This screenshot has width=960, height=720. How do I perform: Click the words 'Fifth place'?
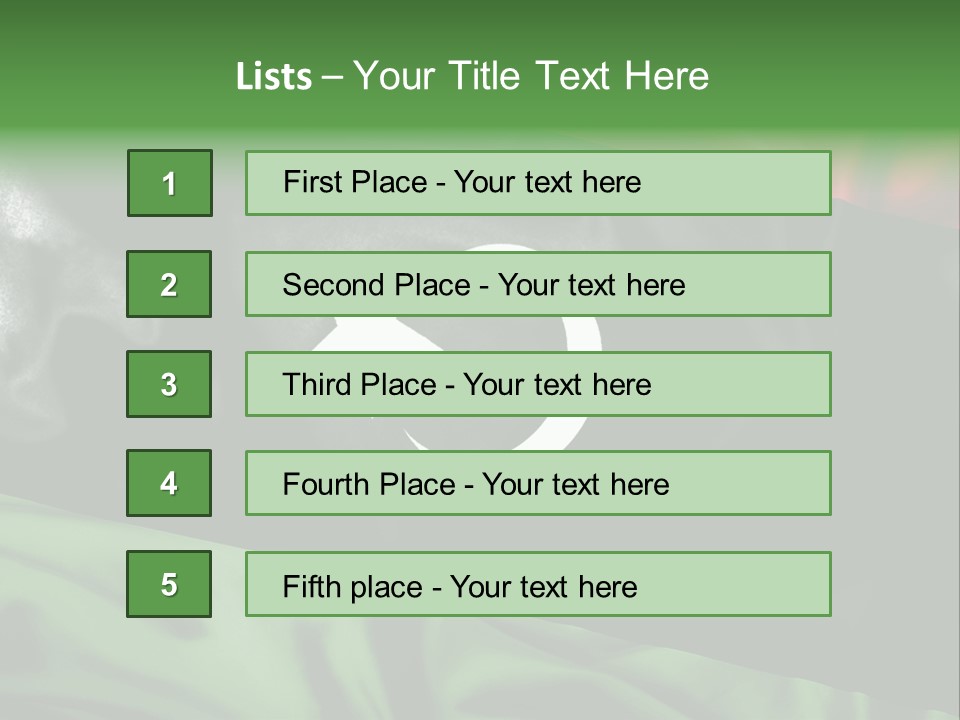[352, 586]
